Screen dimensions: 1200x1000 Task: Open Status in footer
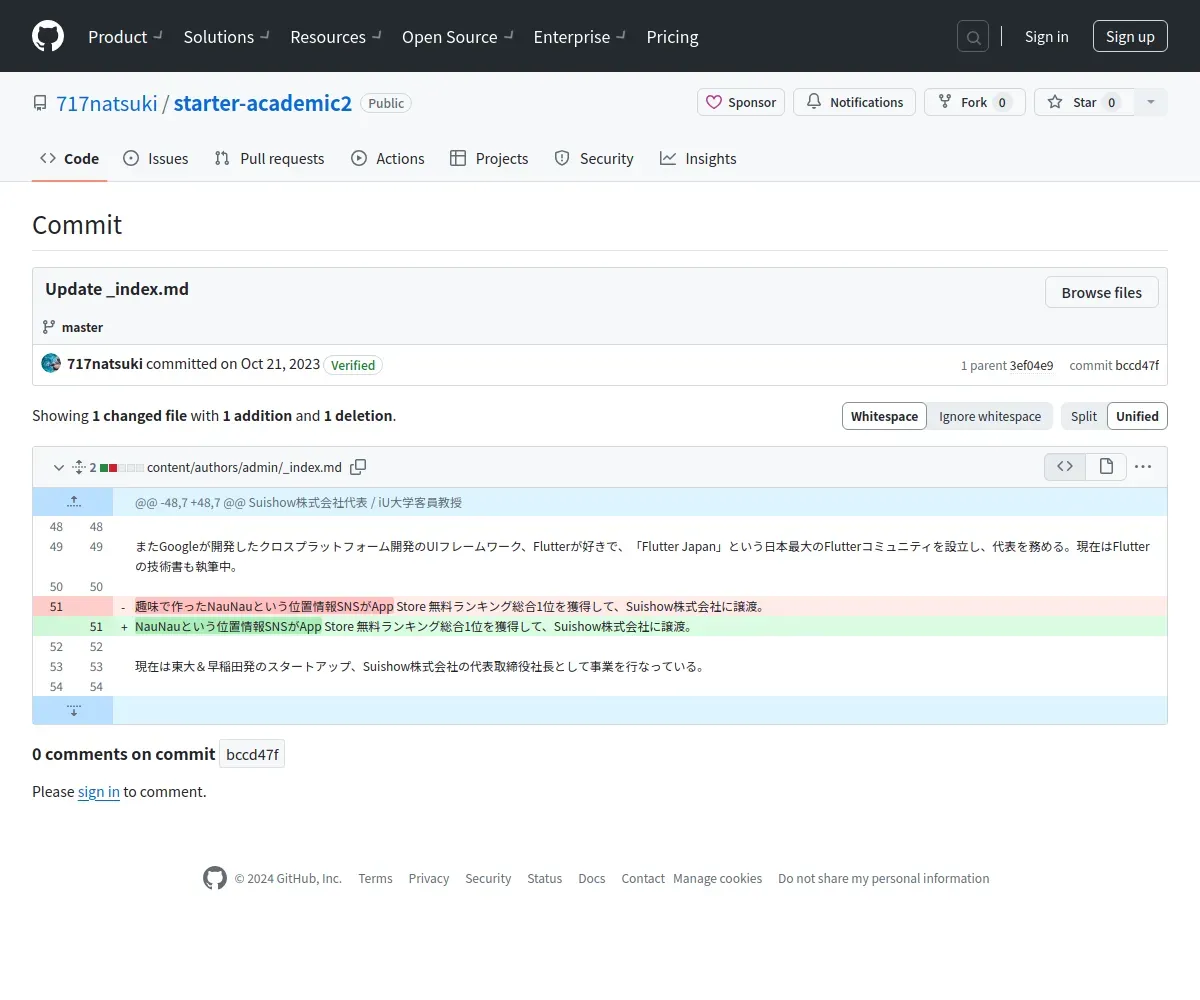tap(545, 878)
